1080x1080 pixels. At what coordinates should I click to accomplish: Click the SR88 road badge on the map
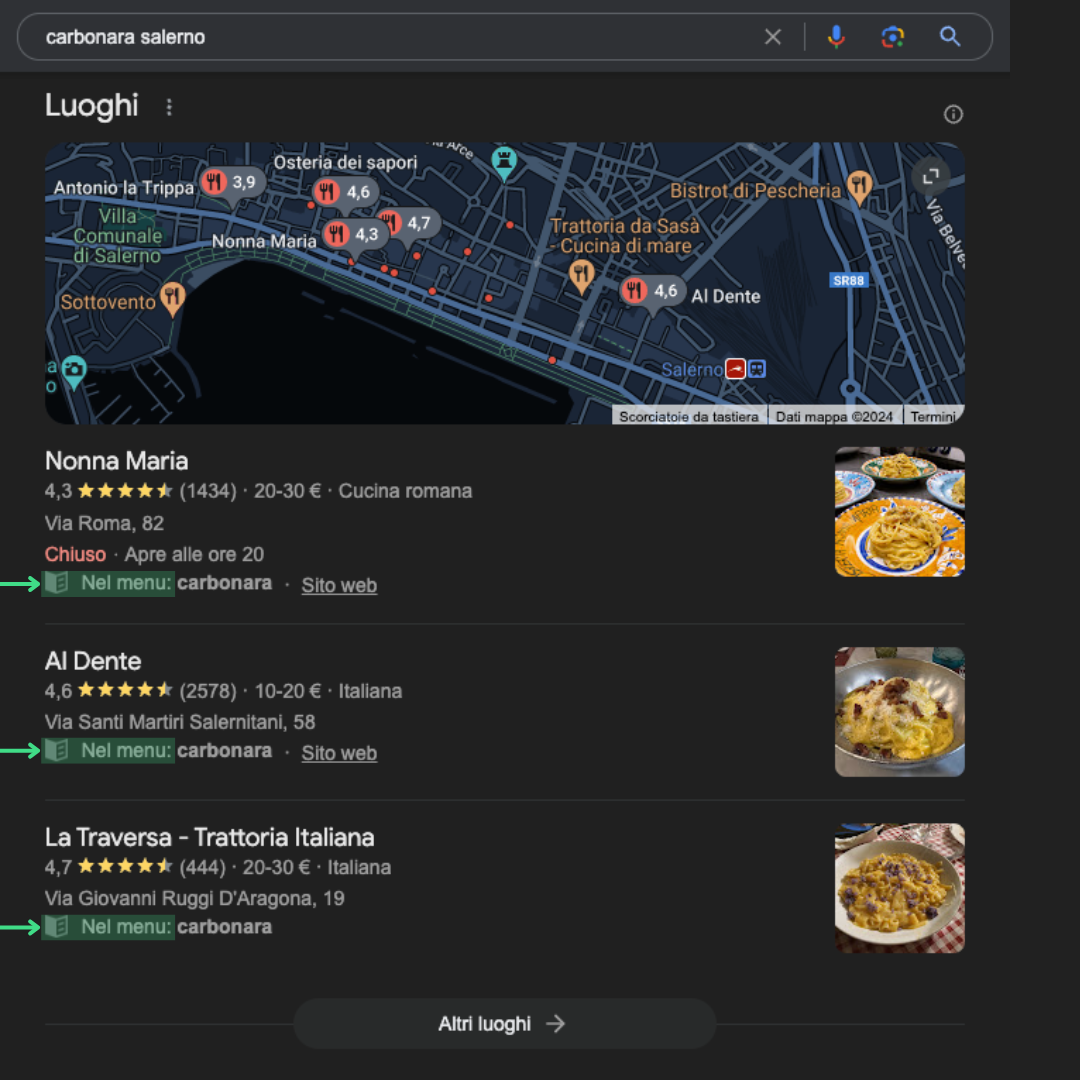tap(848, 280)
